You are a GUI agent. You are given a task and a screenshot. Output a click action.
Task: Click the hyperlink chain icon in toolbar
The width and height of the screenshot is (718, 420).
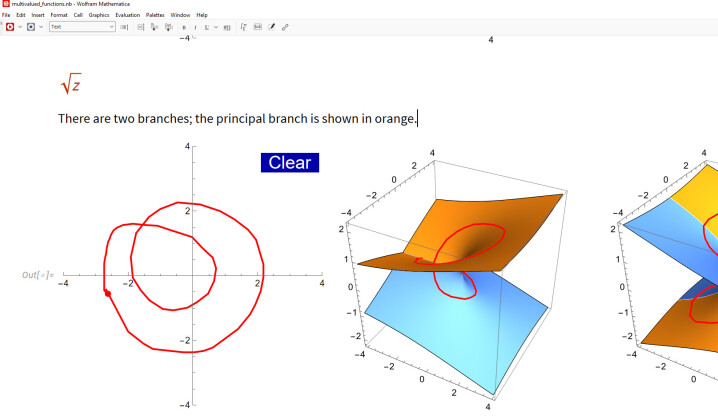pos(285,26)
